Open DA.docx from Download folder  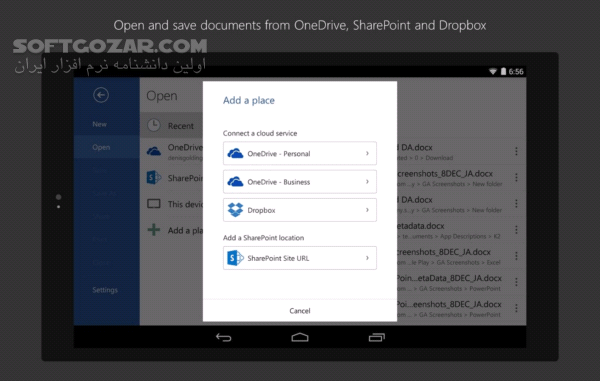[x=453, y=151]
